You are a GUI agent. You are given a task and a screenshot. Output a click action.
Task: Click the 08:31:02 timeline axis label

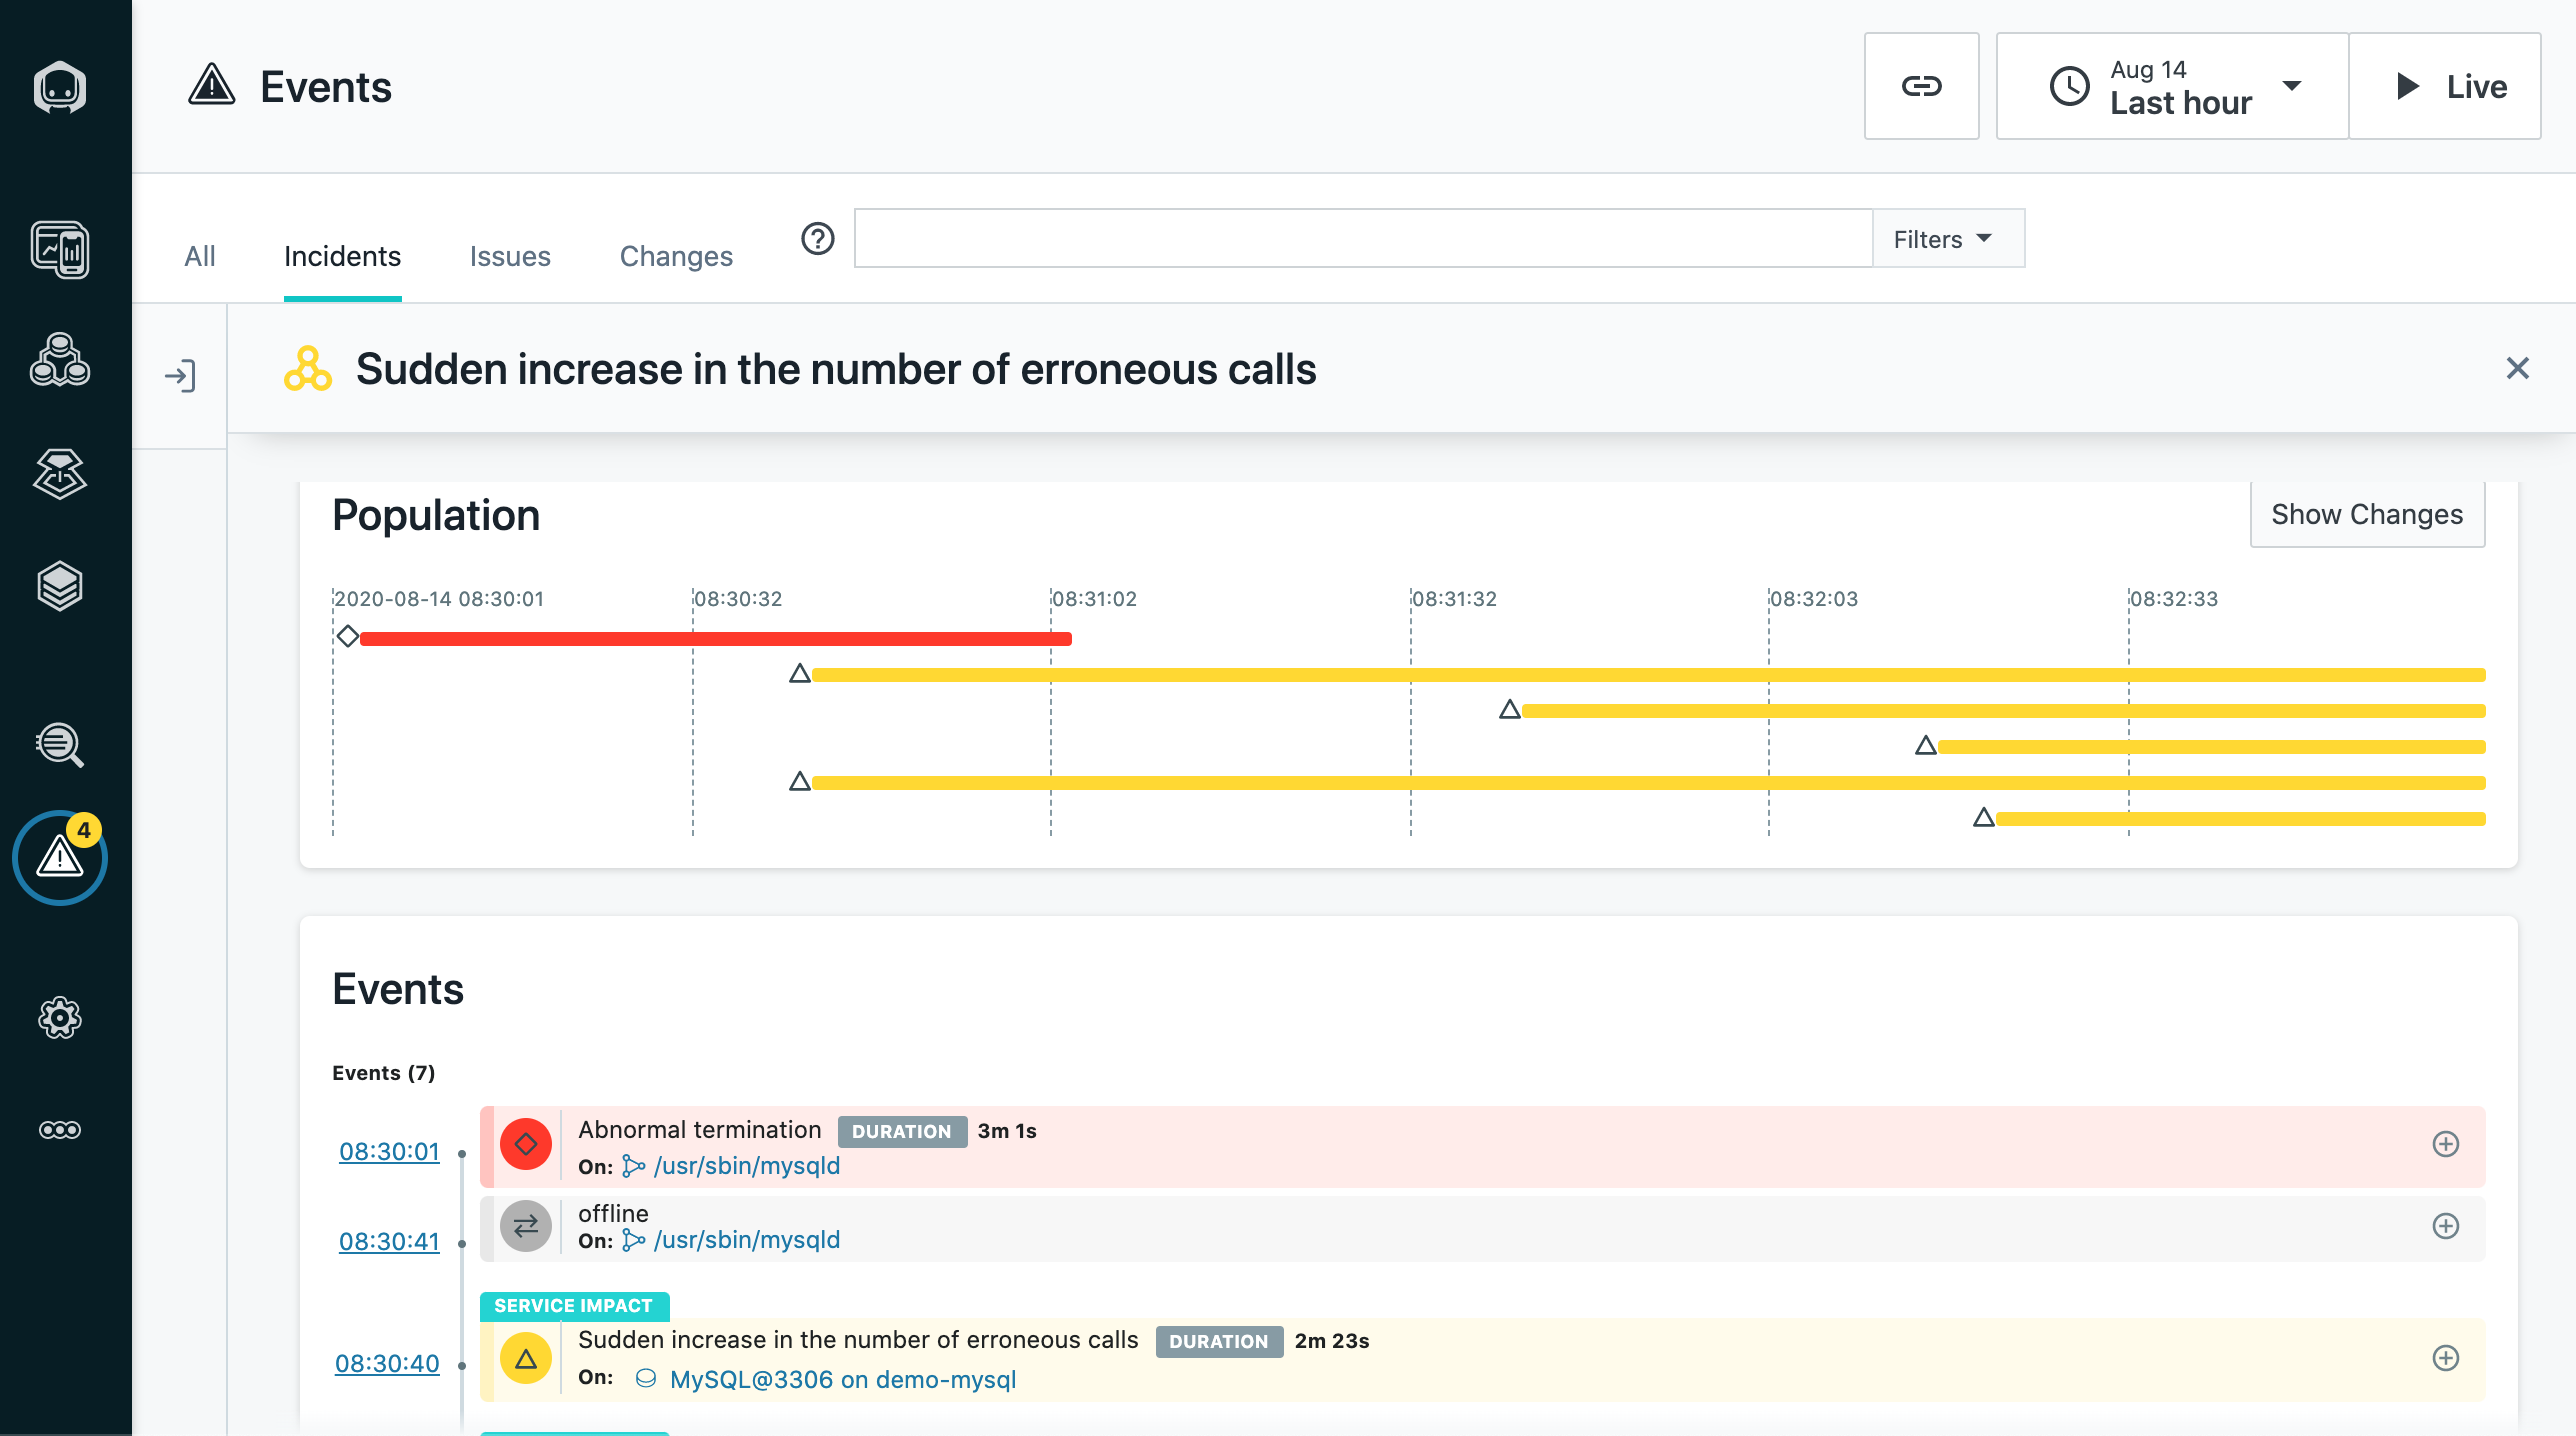(1094, 598)
